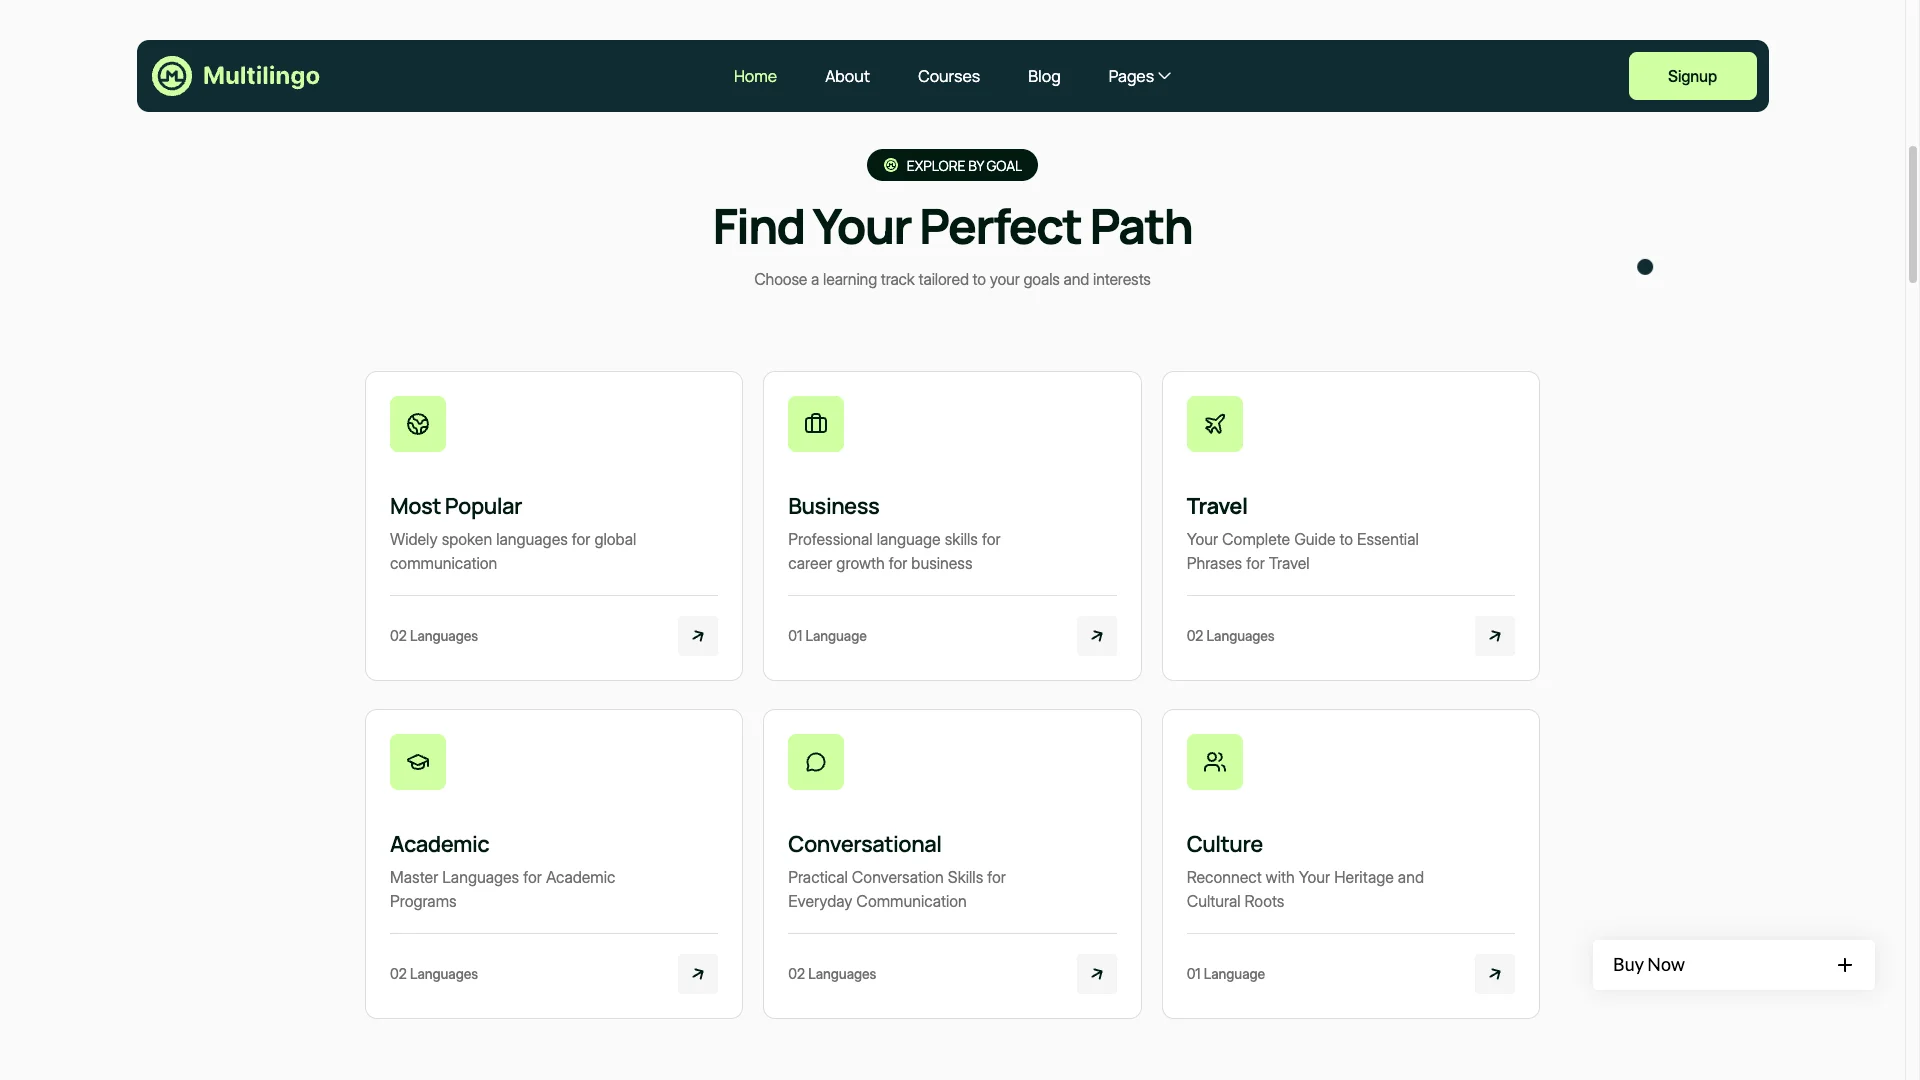Image resolution: width=1920 pixels, height=1080 pixels.
Task: Select the Conversational card arrow button
Action: [1096, 973]
